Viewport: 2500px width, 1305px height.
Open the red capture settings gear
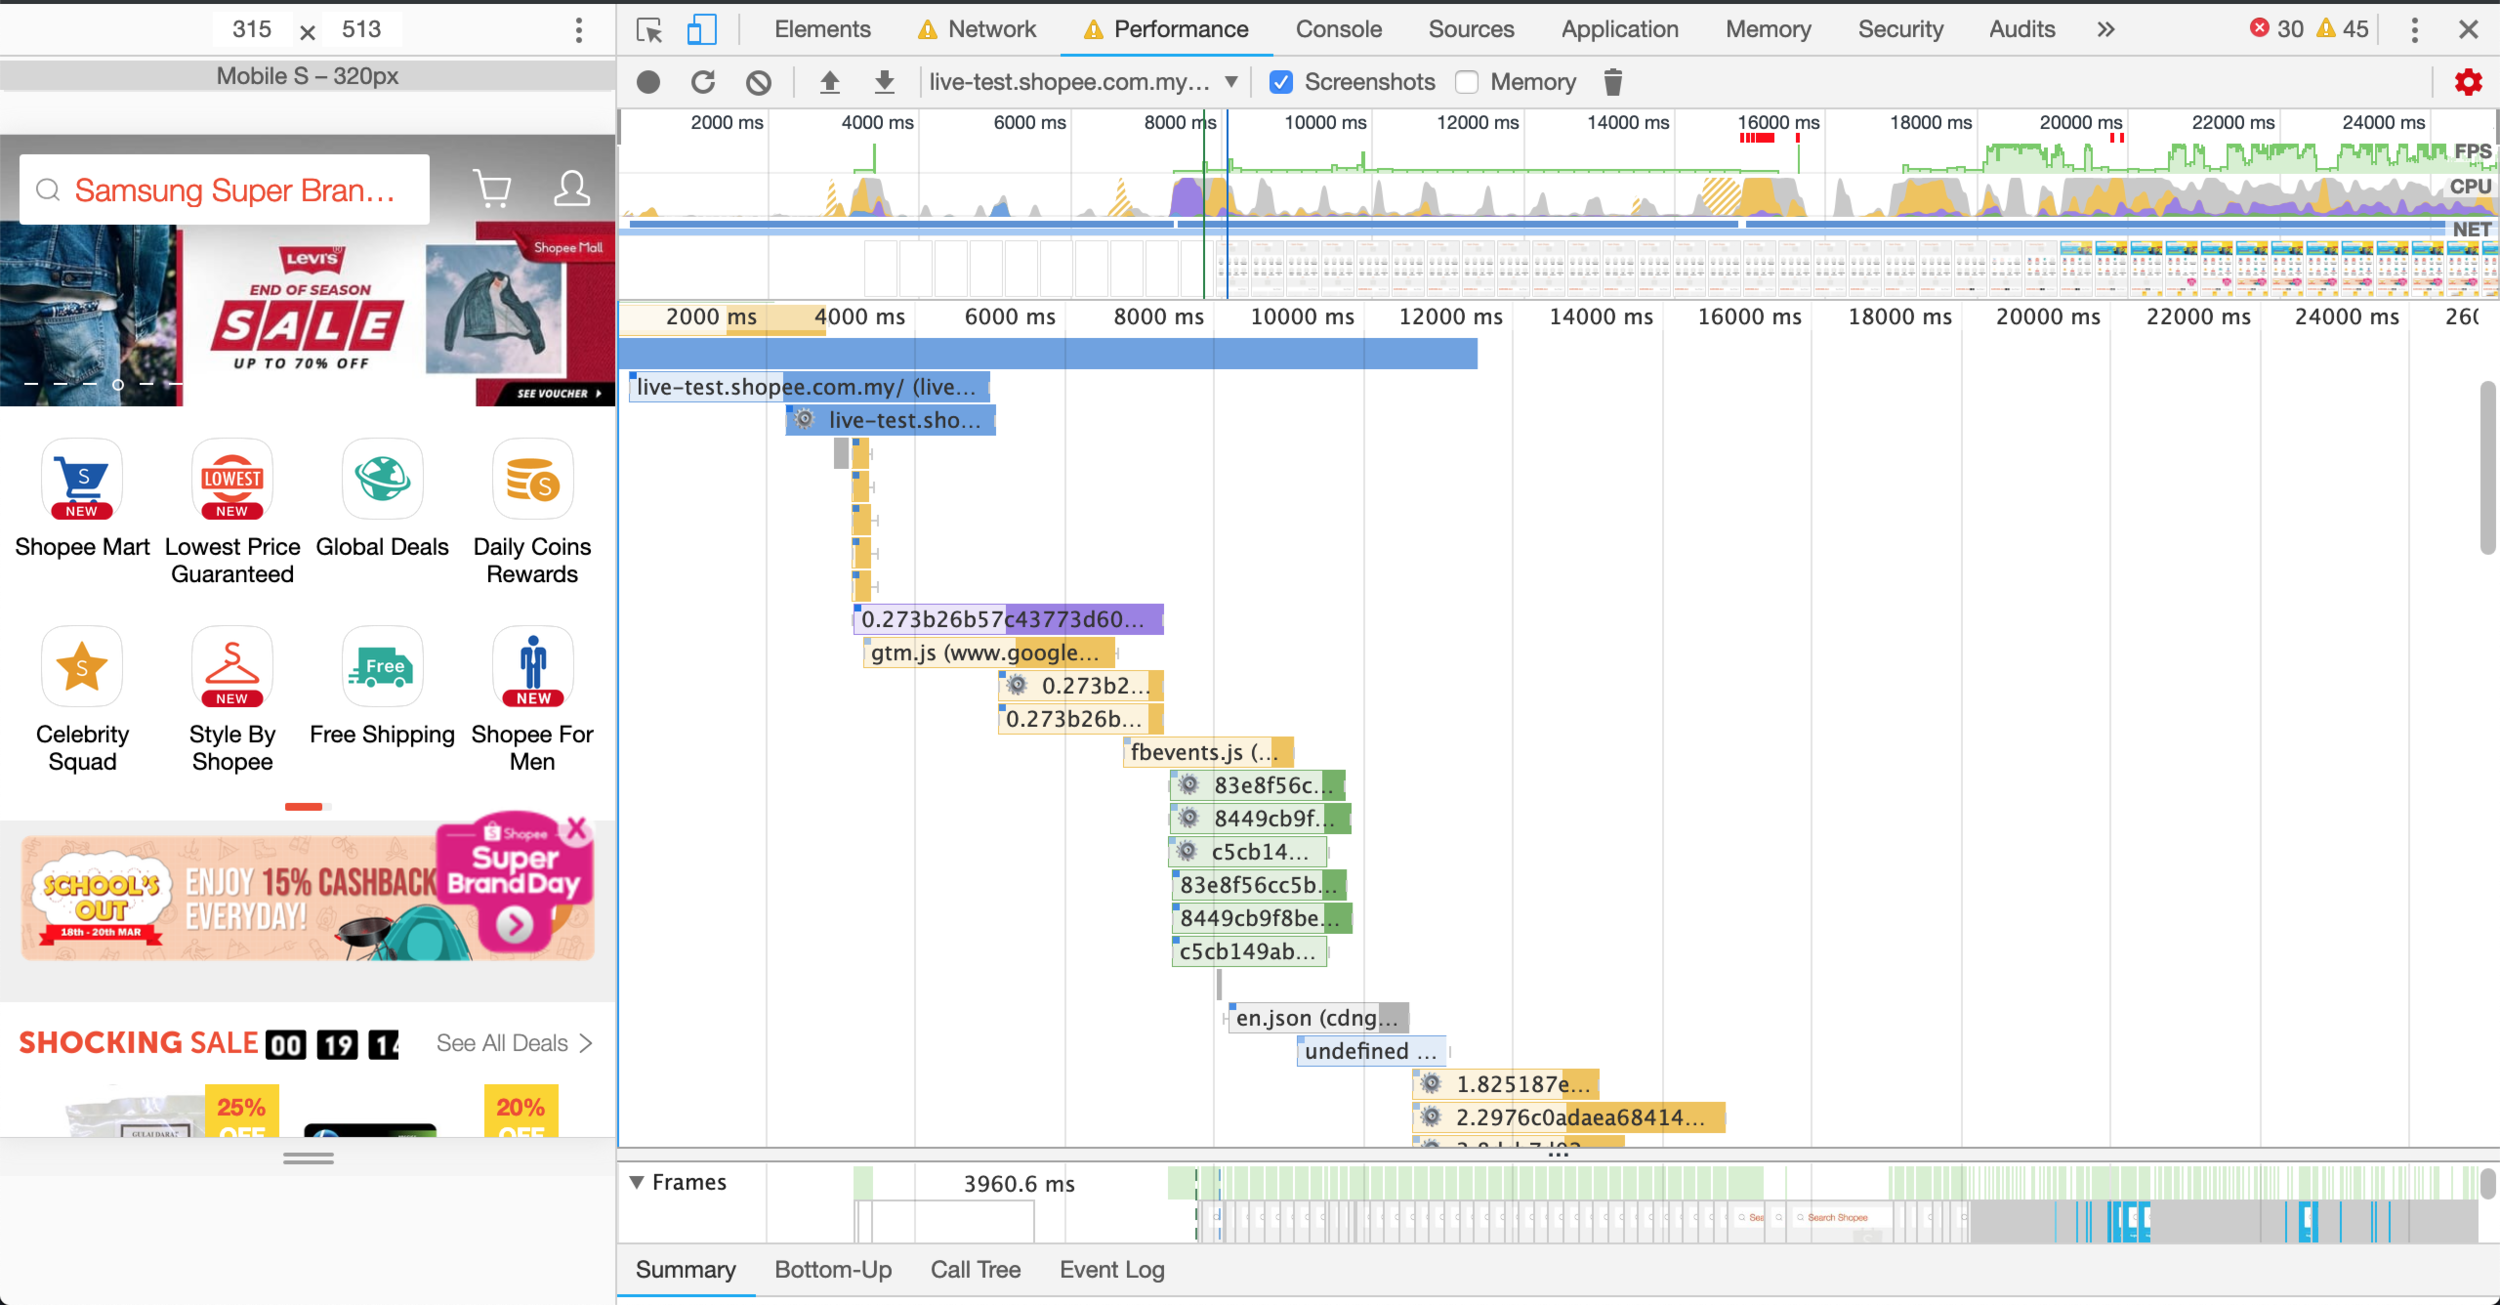click(x=2468, y=82)
